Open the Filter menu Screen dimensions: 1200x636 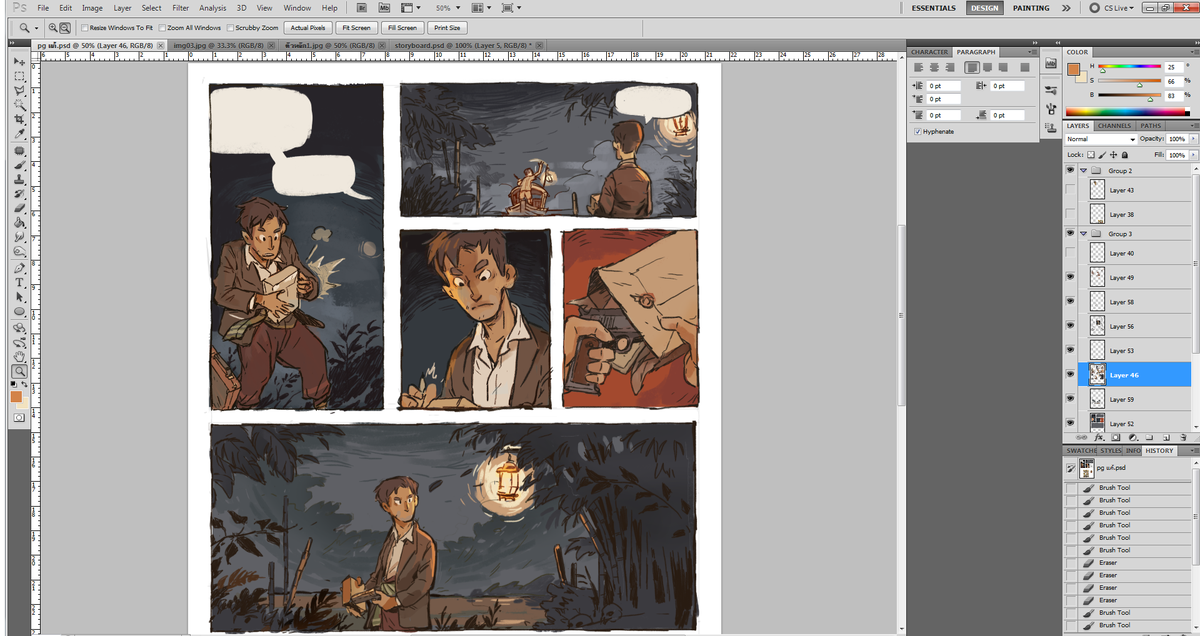pos(180,8)
